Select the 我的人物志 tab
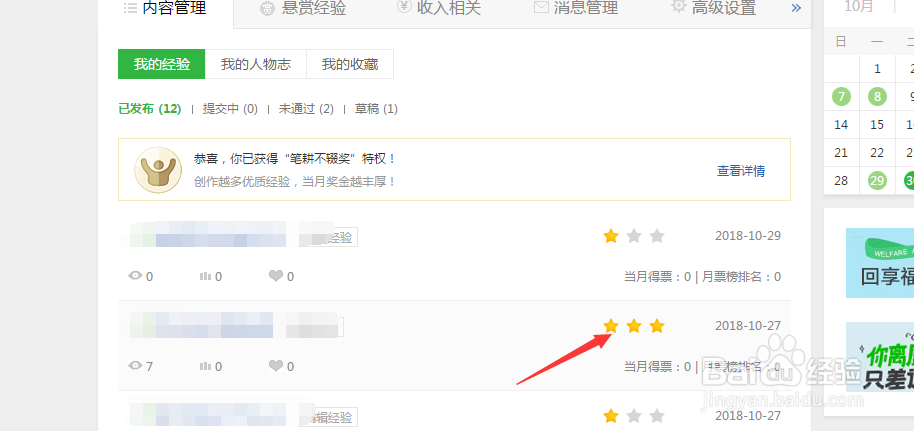This screenshot has height=431, width=914. tap(256, 64)
